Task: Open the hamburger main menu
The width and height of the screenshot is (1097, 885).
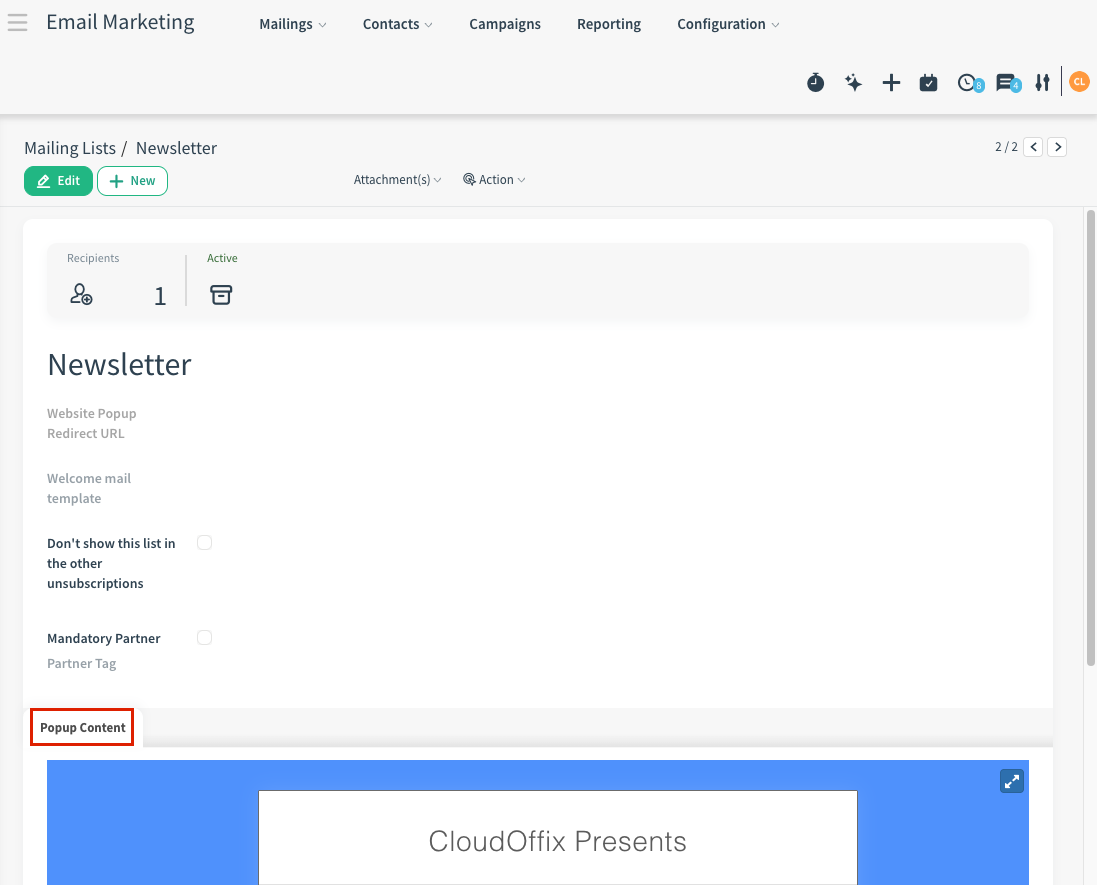Action: click(x=17, y=22)
